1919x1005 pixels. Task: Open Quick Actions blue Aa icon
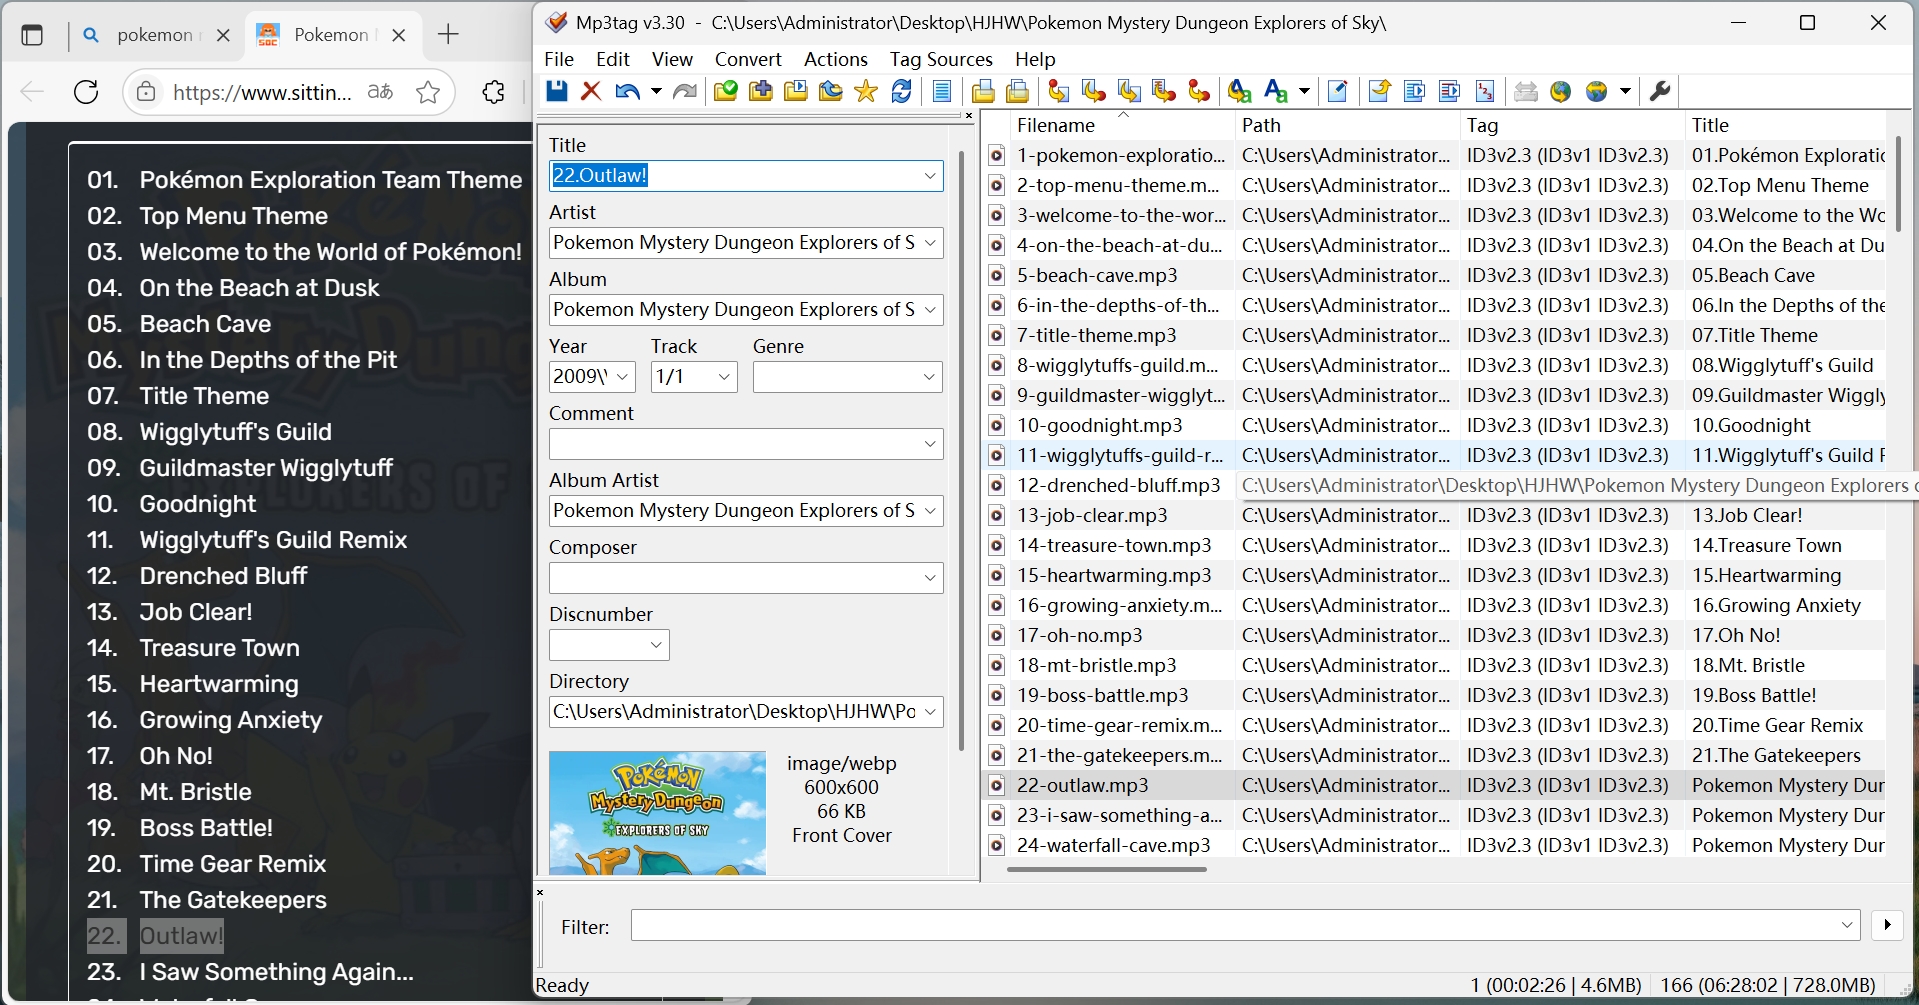pos(1276,91)
